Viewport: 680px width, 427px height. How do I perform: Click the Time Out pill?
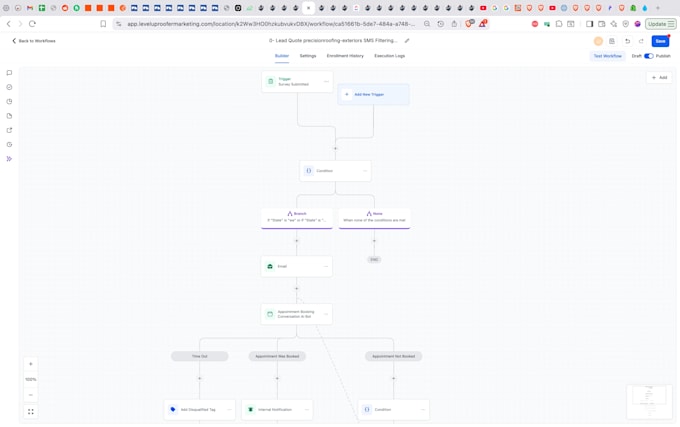pos(199,356)
